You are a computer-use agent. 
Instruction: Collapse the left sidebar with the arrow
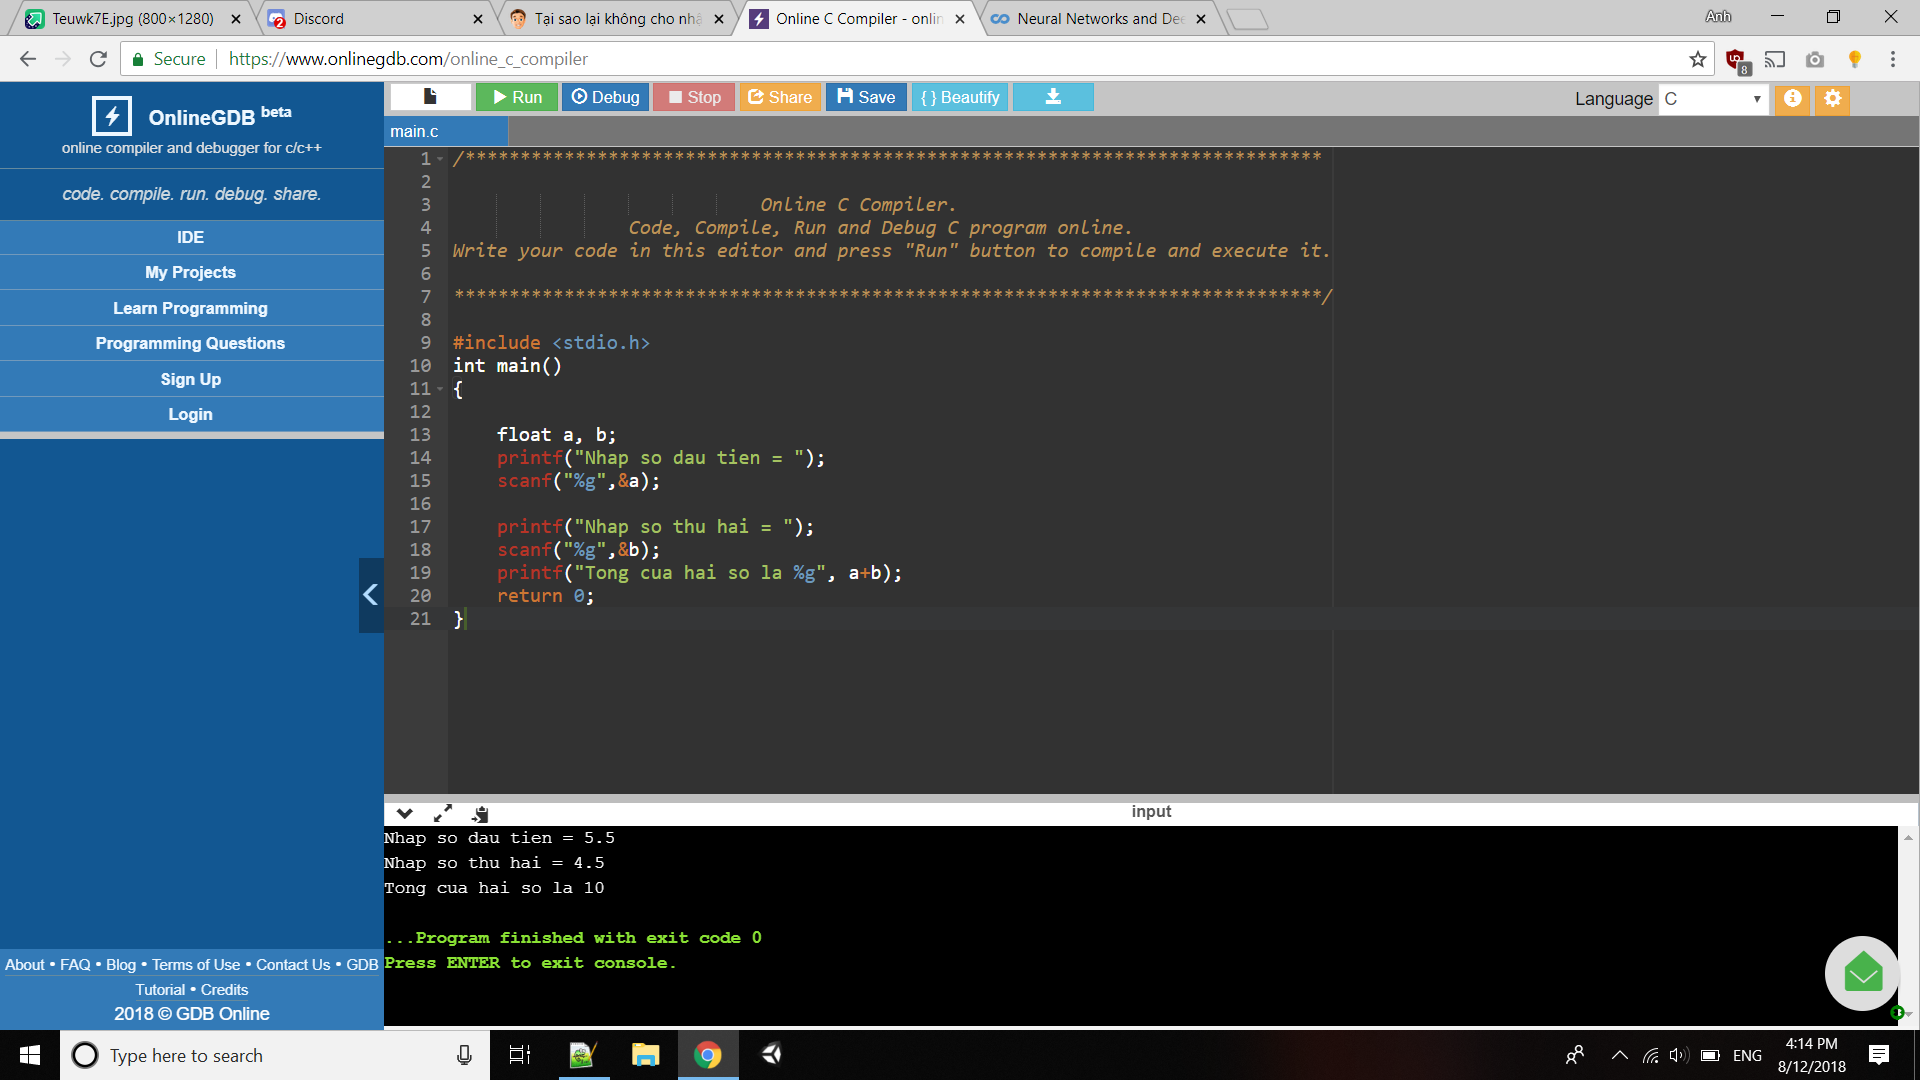pos(371,595)
